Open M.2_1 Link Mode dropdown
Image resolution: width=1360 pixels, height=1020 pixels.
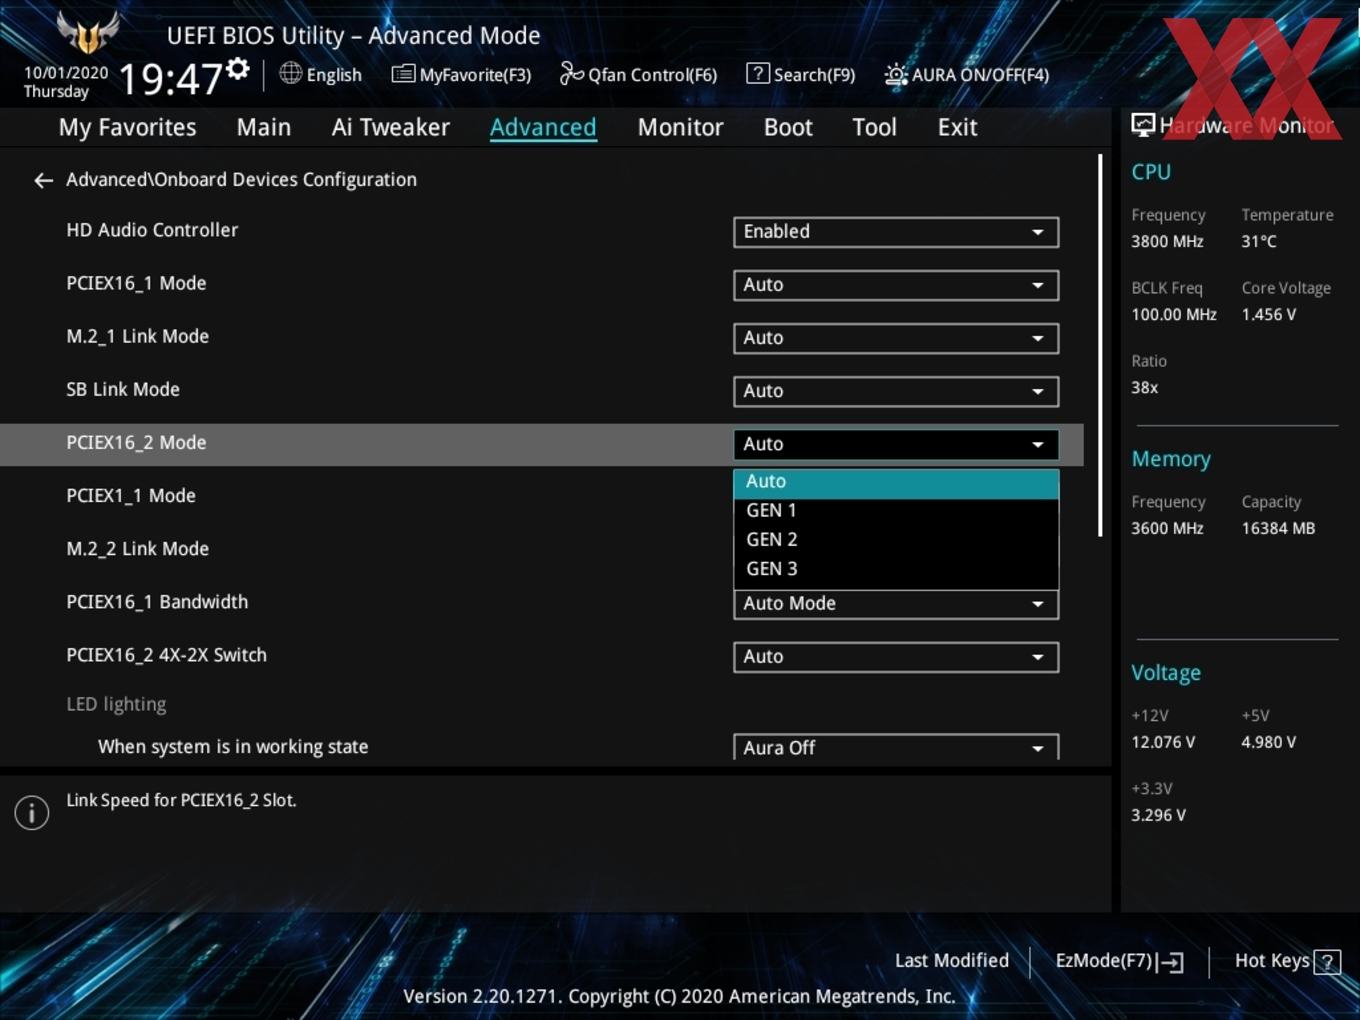click(x=896, y=338)
